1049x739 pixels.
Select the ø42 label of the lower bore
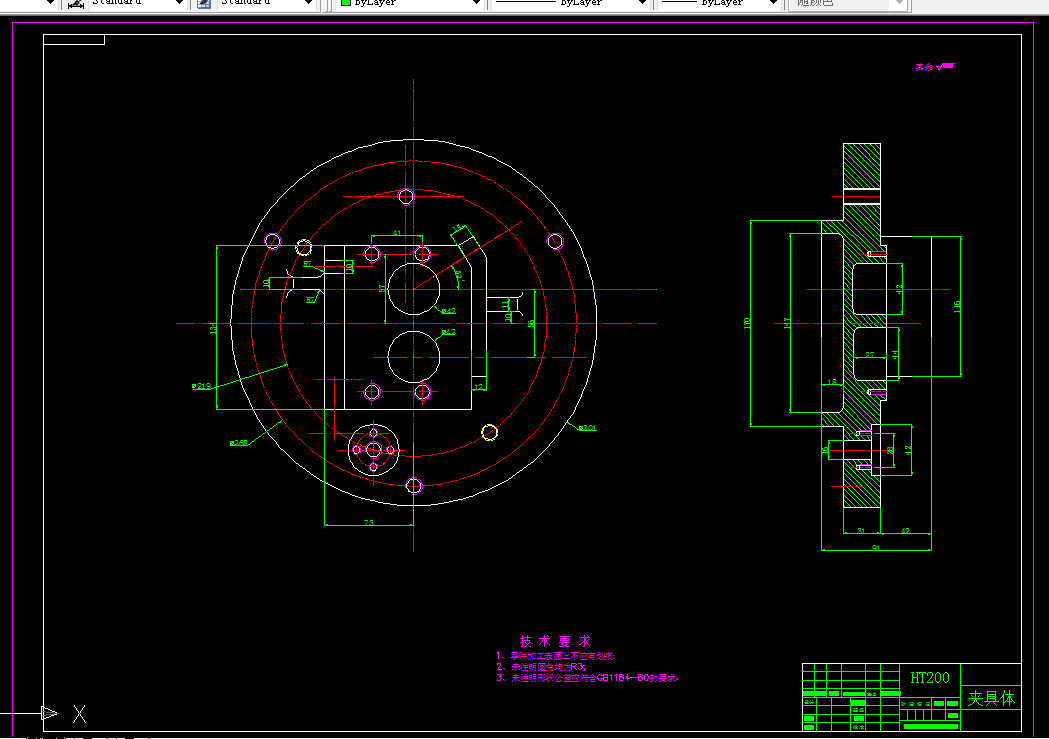click(449, 332)
